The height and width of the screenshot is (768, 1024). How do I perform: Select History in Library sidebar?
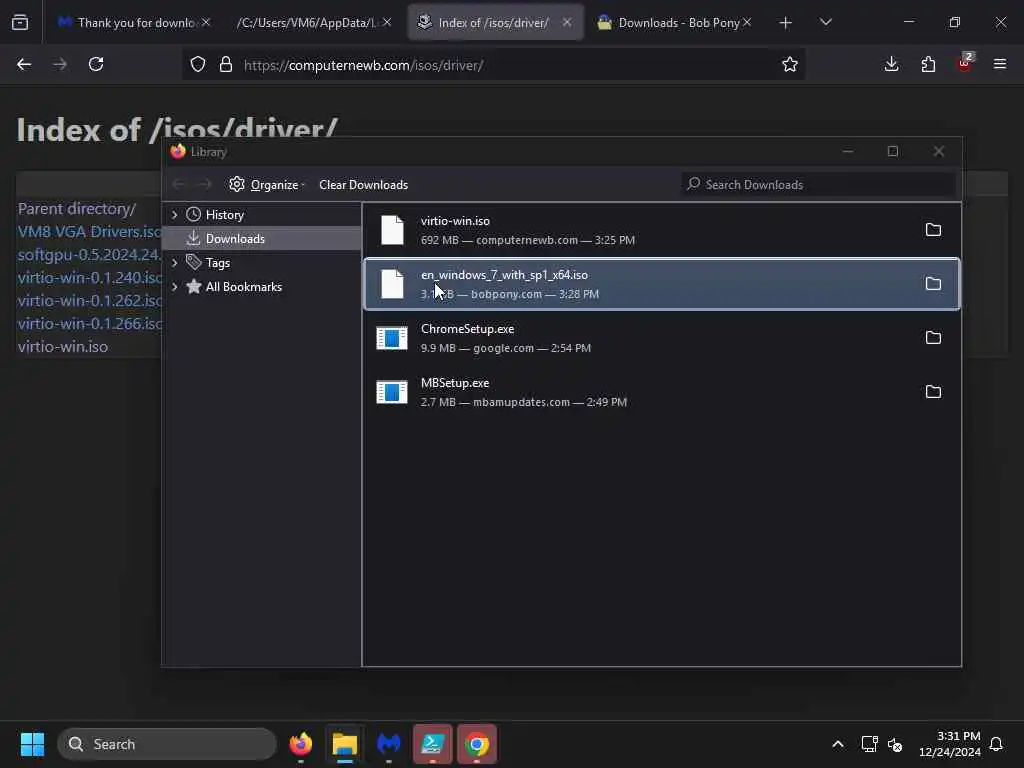pyautogui.click(x=225, y=215)
